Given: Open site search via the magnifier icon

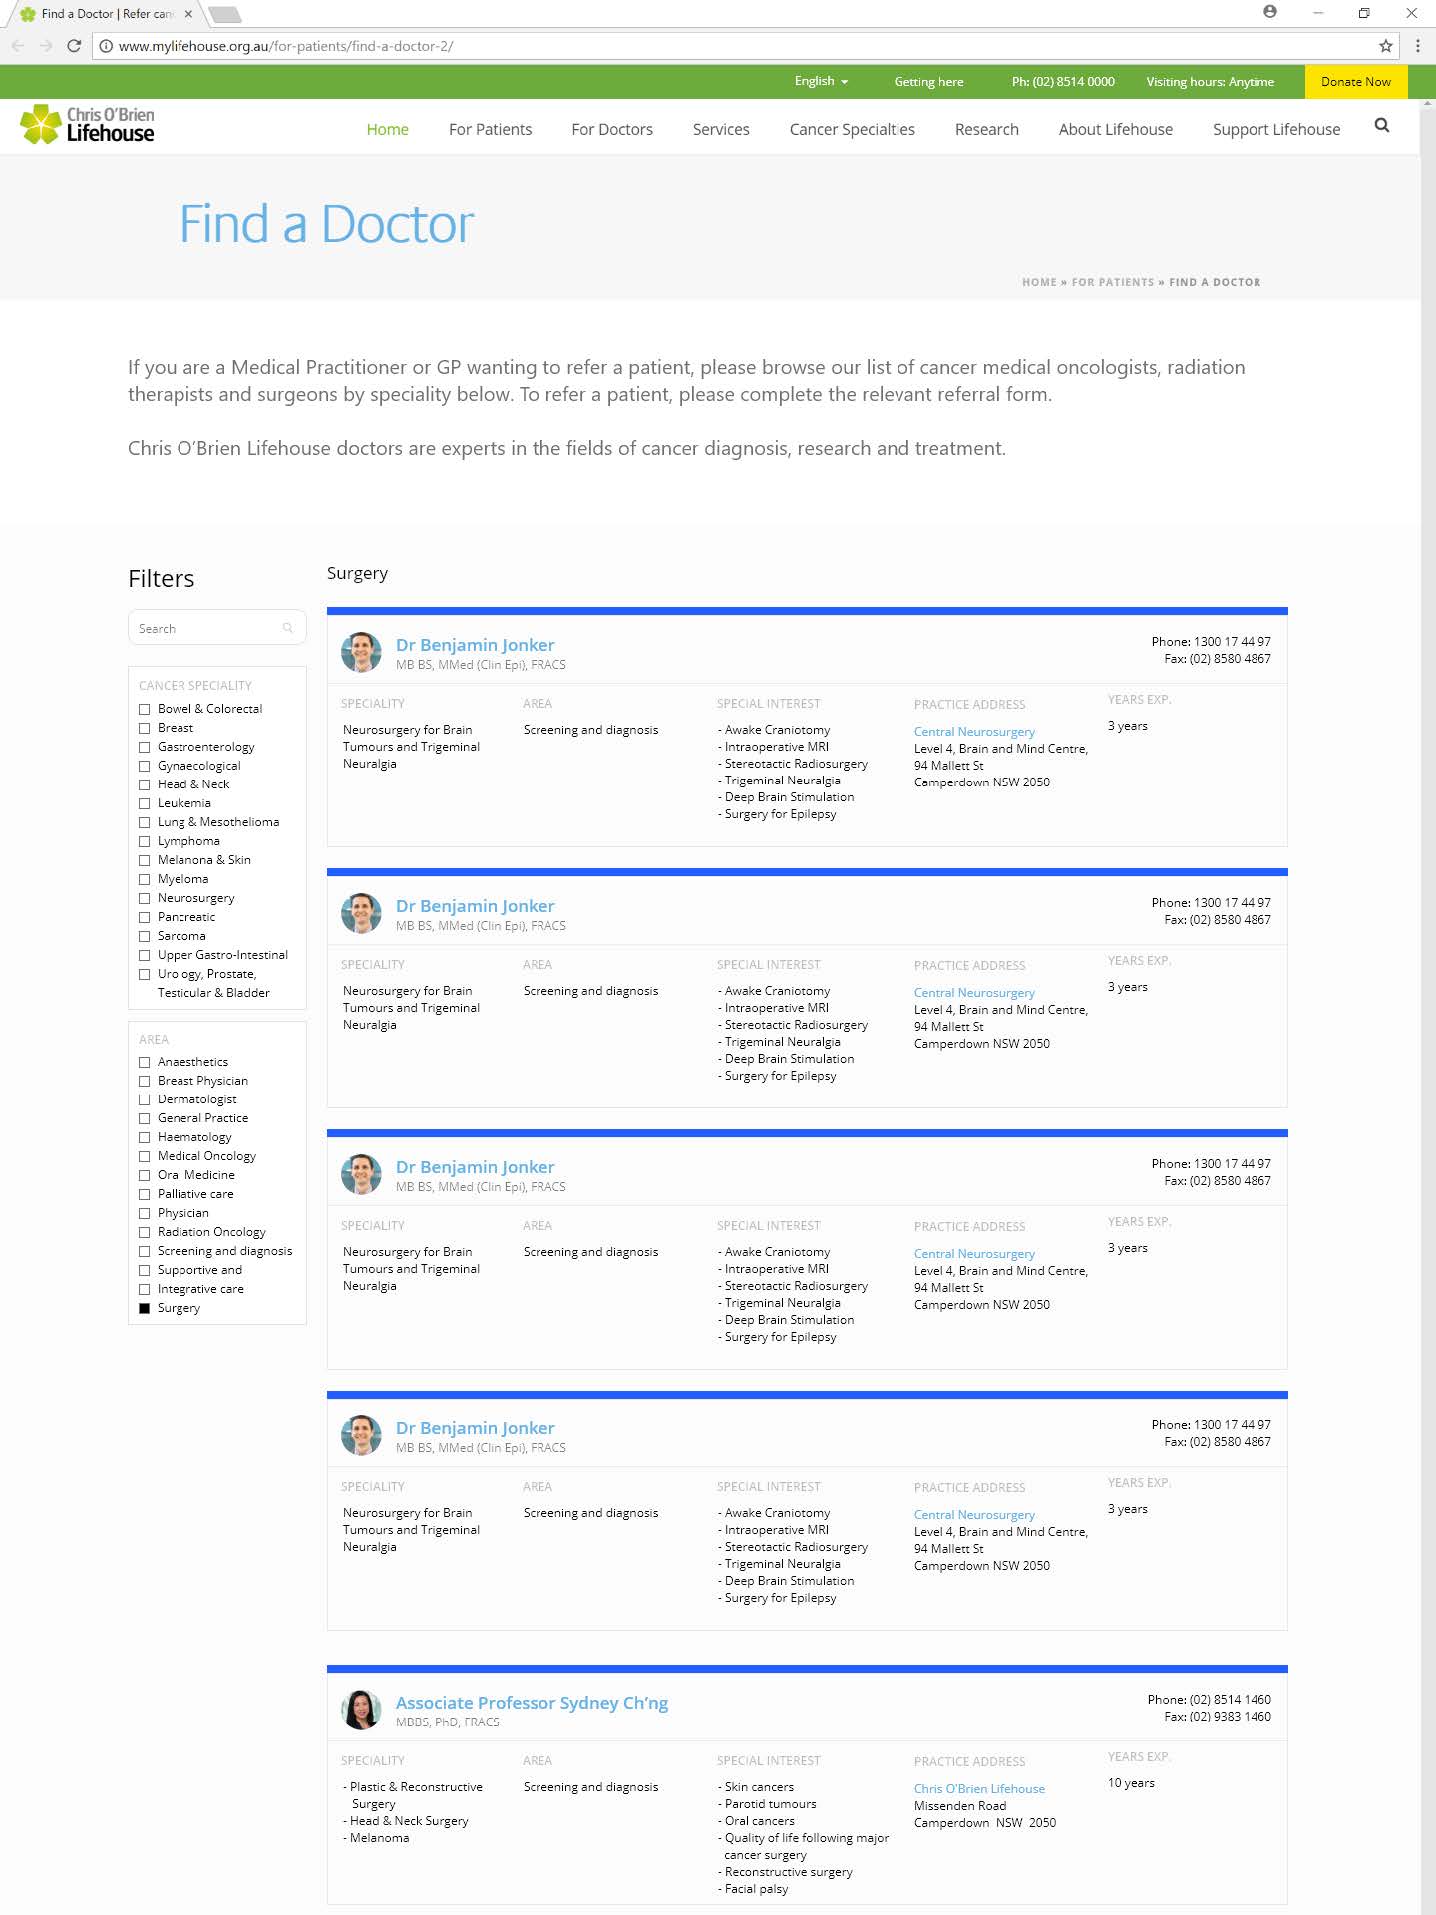Looking at the screenshot, I should pyautogui.click(x=1382, y=126).
